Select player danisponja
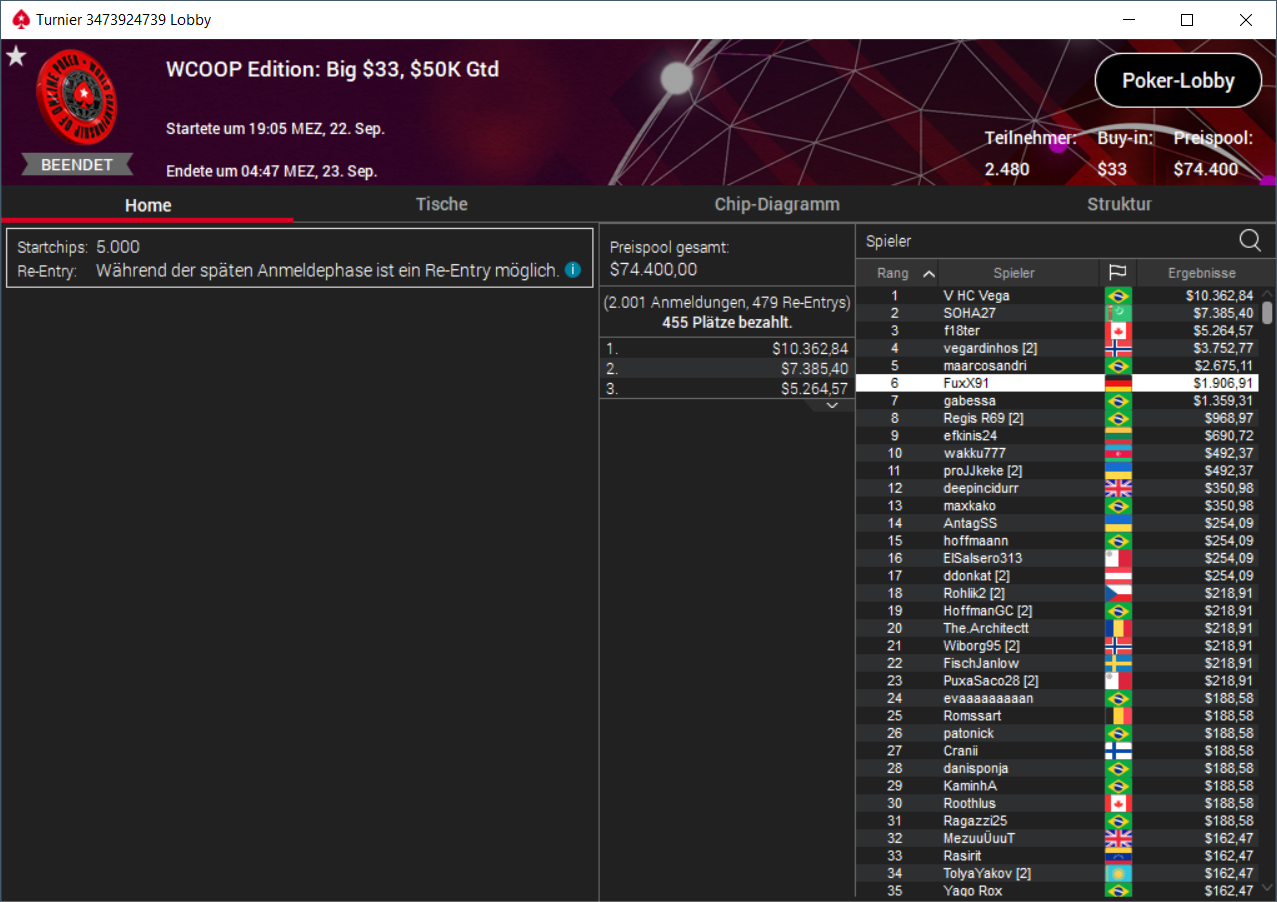Screen dimensions: 1277x902 coord(976,768)
